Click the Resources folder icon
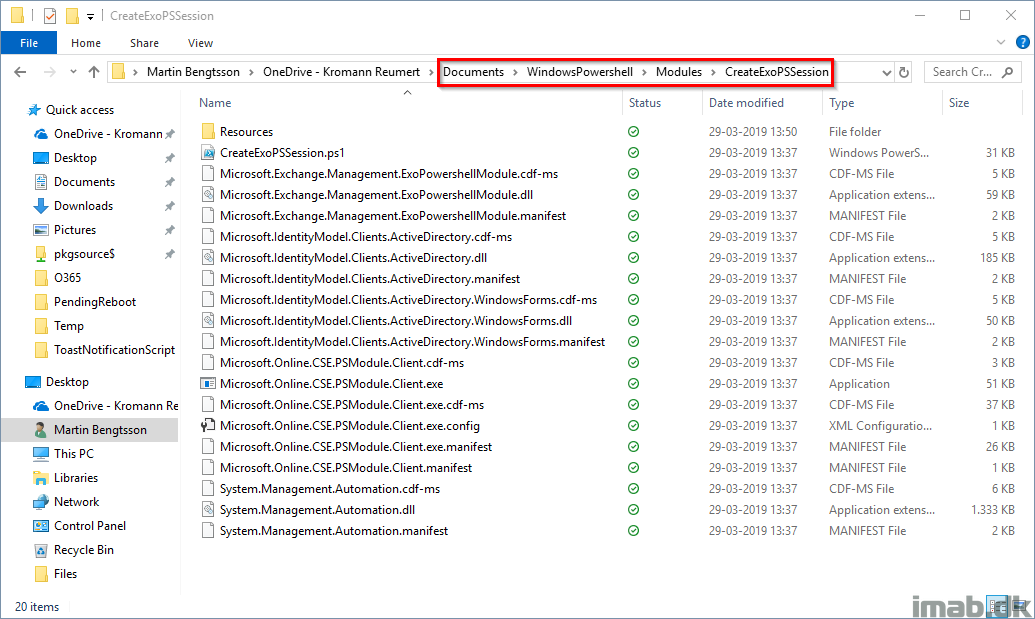 click(208, 131)
